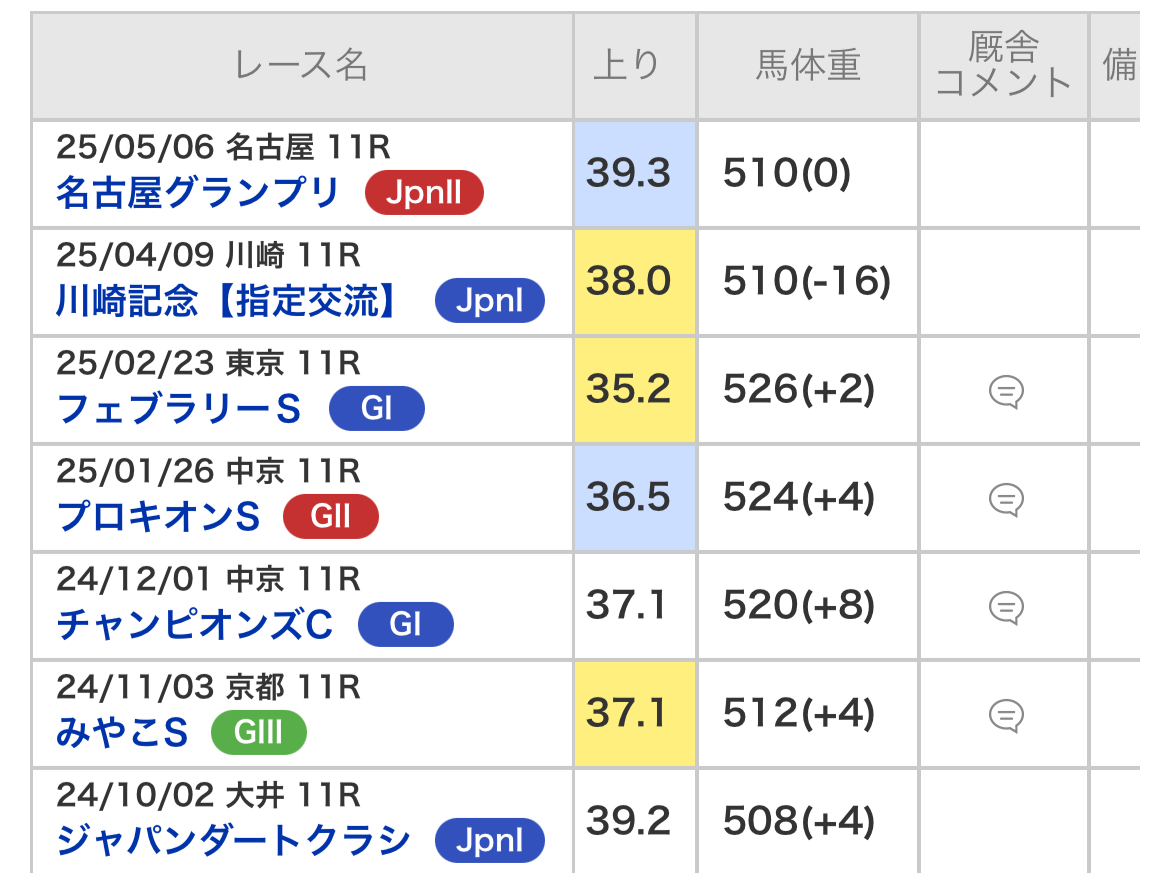
Task: Open stable comment icon for フェブラリーS row
Action: pyautogui.click(x=1006, y=391)
